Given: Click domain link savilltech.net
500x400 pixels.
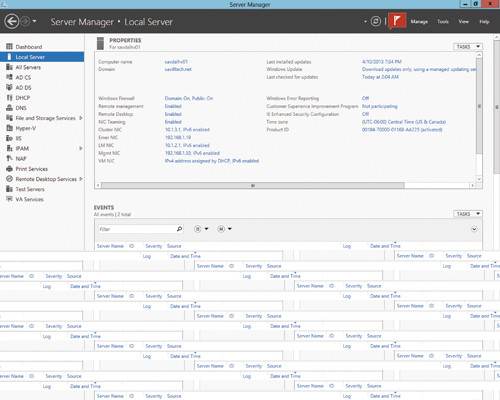Looking at the screenshot, I should (178, 69).
